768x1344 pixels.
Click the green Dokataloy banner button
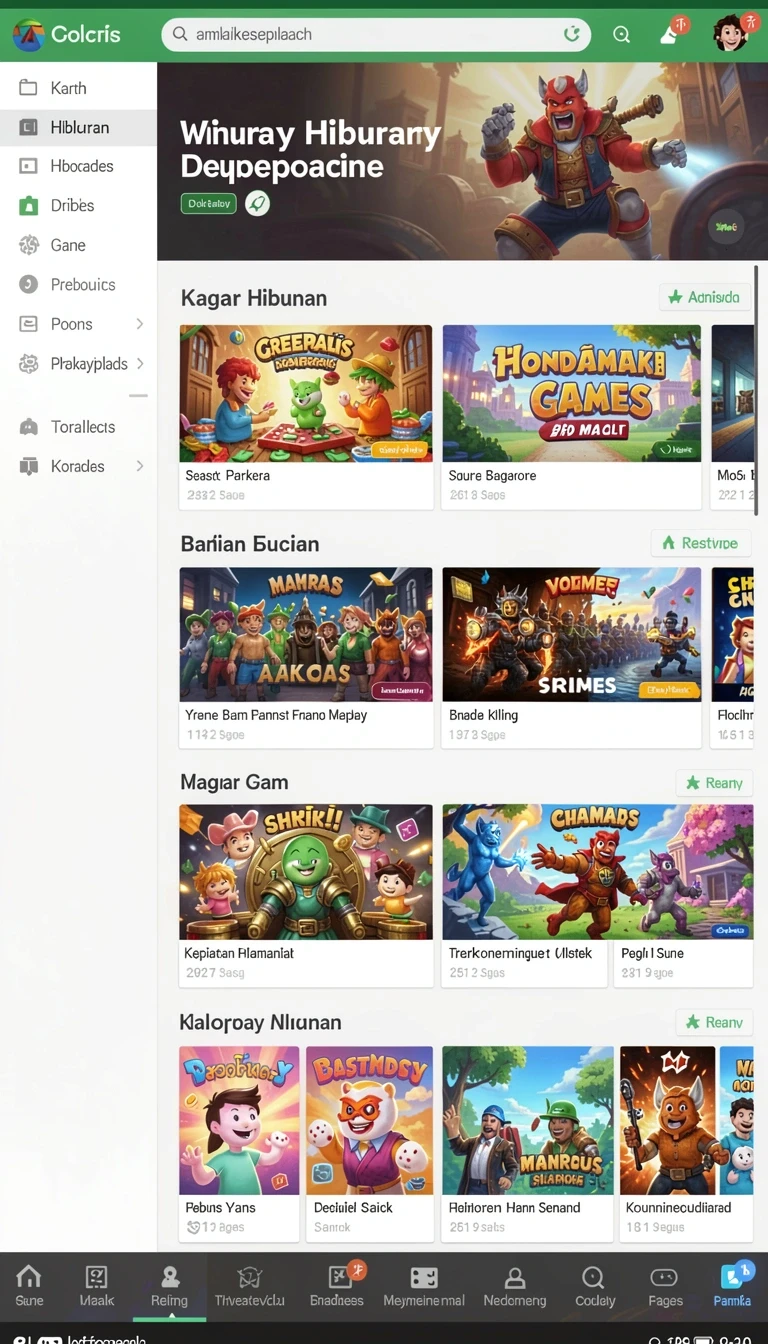tap(208, 203)
